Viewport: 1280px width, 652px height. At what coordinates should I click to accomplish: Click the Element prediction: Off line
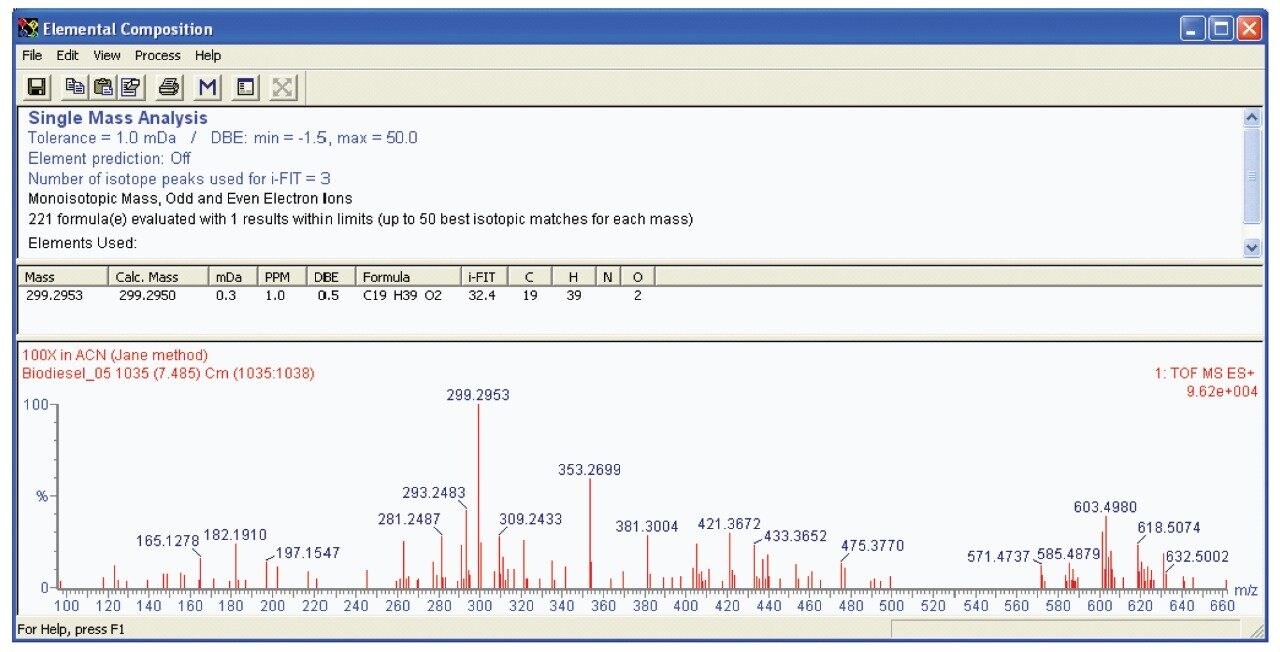pyautogui.click(x=109, y=158)
